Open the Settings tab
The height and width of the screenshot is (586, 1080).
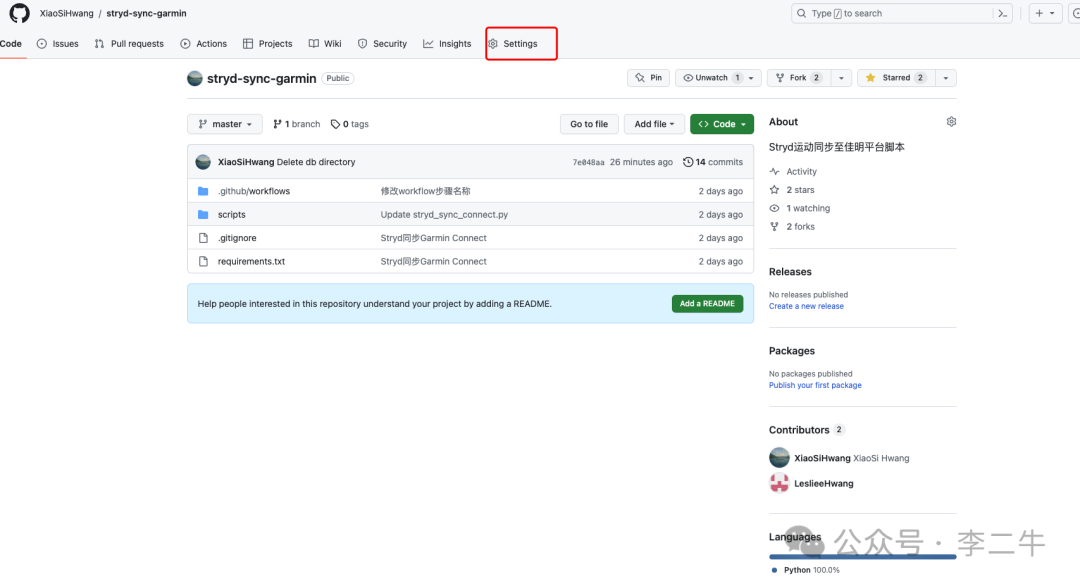coord(512,43)
